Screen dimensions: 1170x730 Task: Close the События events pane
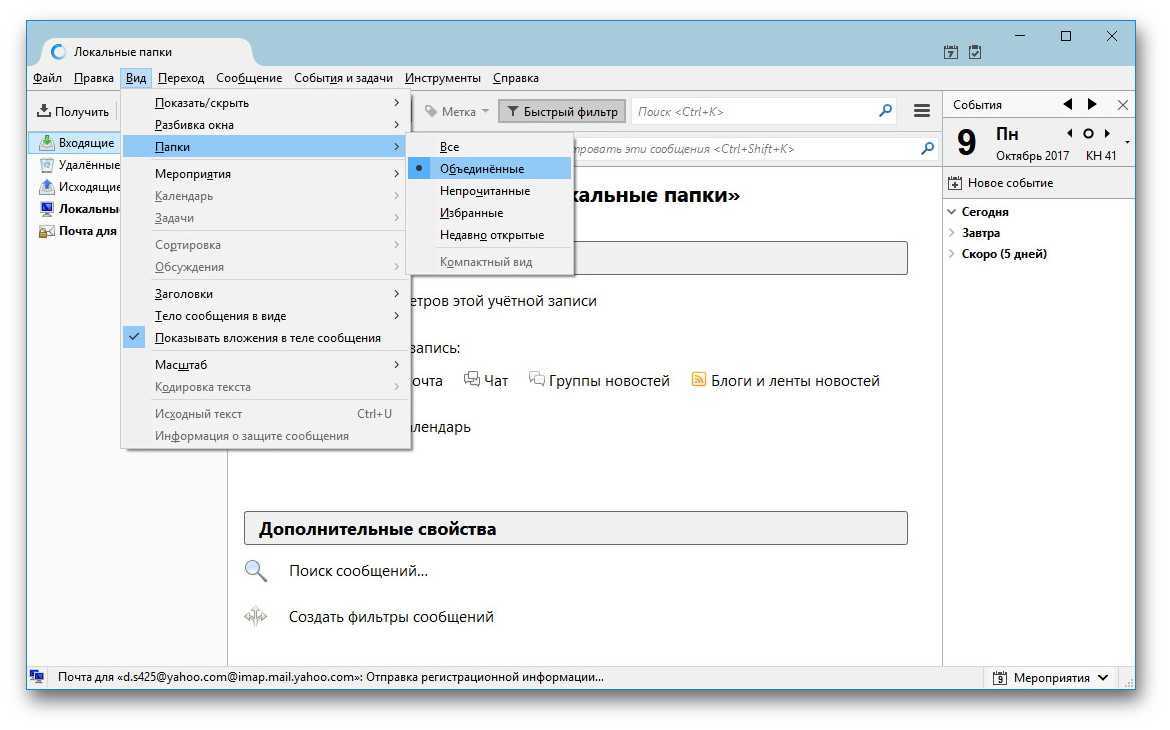click(1122, 105)
